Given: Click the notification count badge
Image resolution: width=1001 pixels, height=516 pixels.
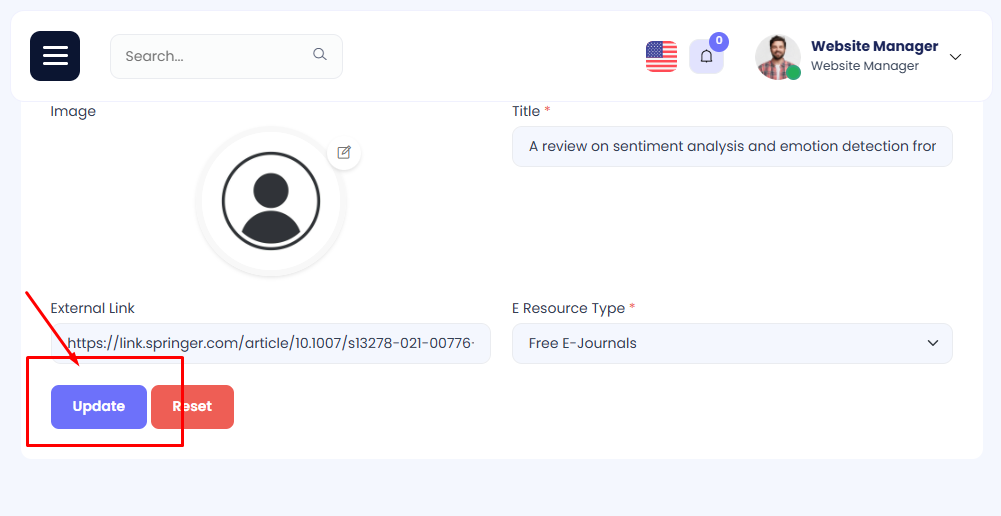Looking at the screenshot, I should (x=718, y=42).
